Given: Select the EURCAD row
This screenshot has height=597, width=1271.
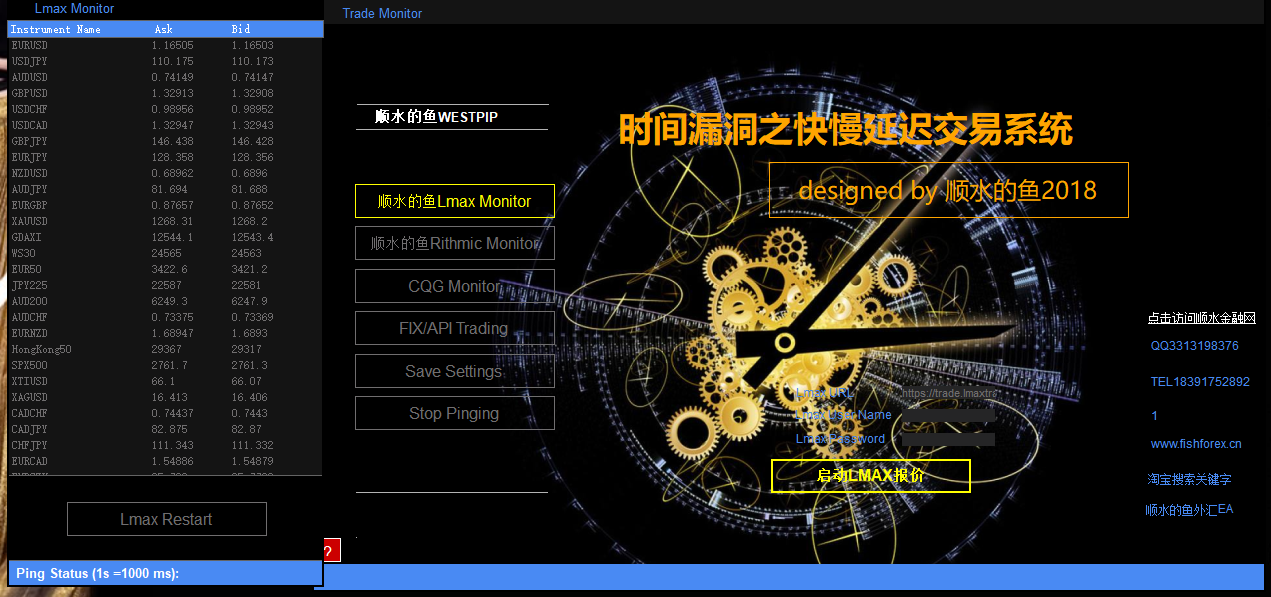Looking at the screenshot, I should click(x=165, y=461).
